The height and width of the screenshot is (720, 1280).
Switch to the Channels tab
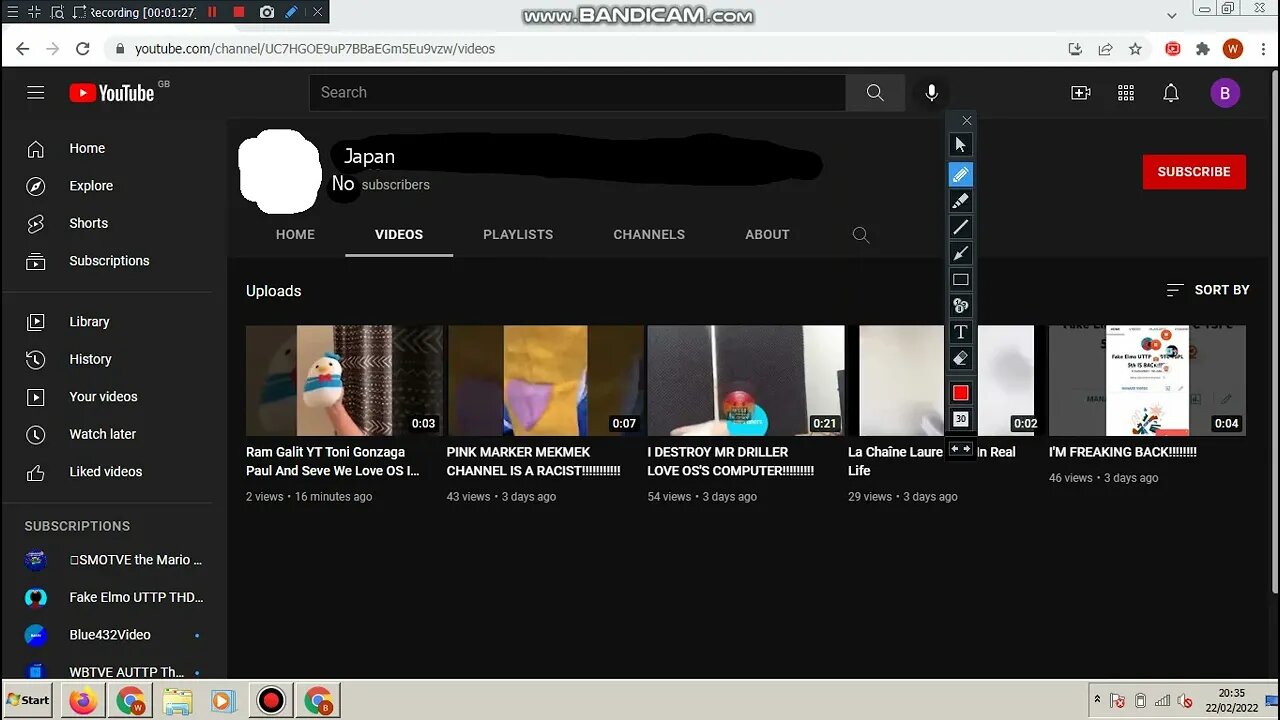[x=649, y=234]
